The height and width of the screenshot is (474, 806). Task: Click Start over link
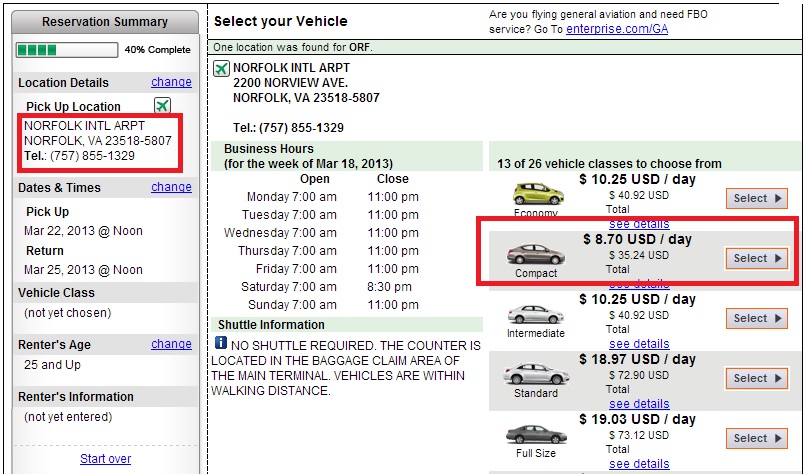pyautogui.click(x=105, y=459)
